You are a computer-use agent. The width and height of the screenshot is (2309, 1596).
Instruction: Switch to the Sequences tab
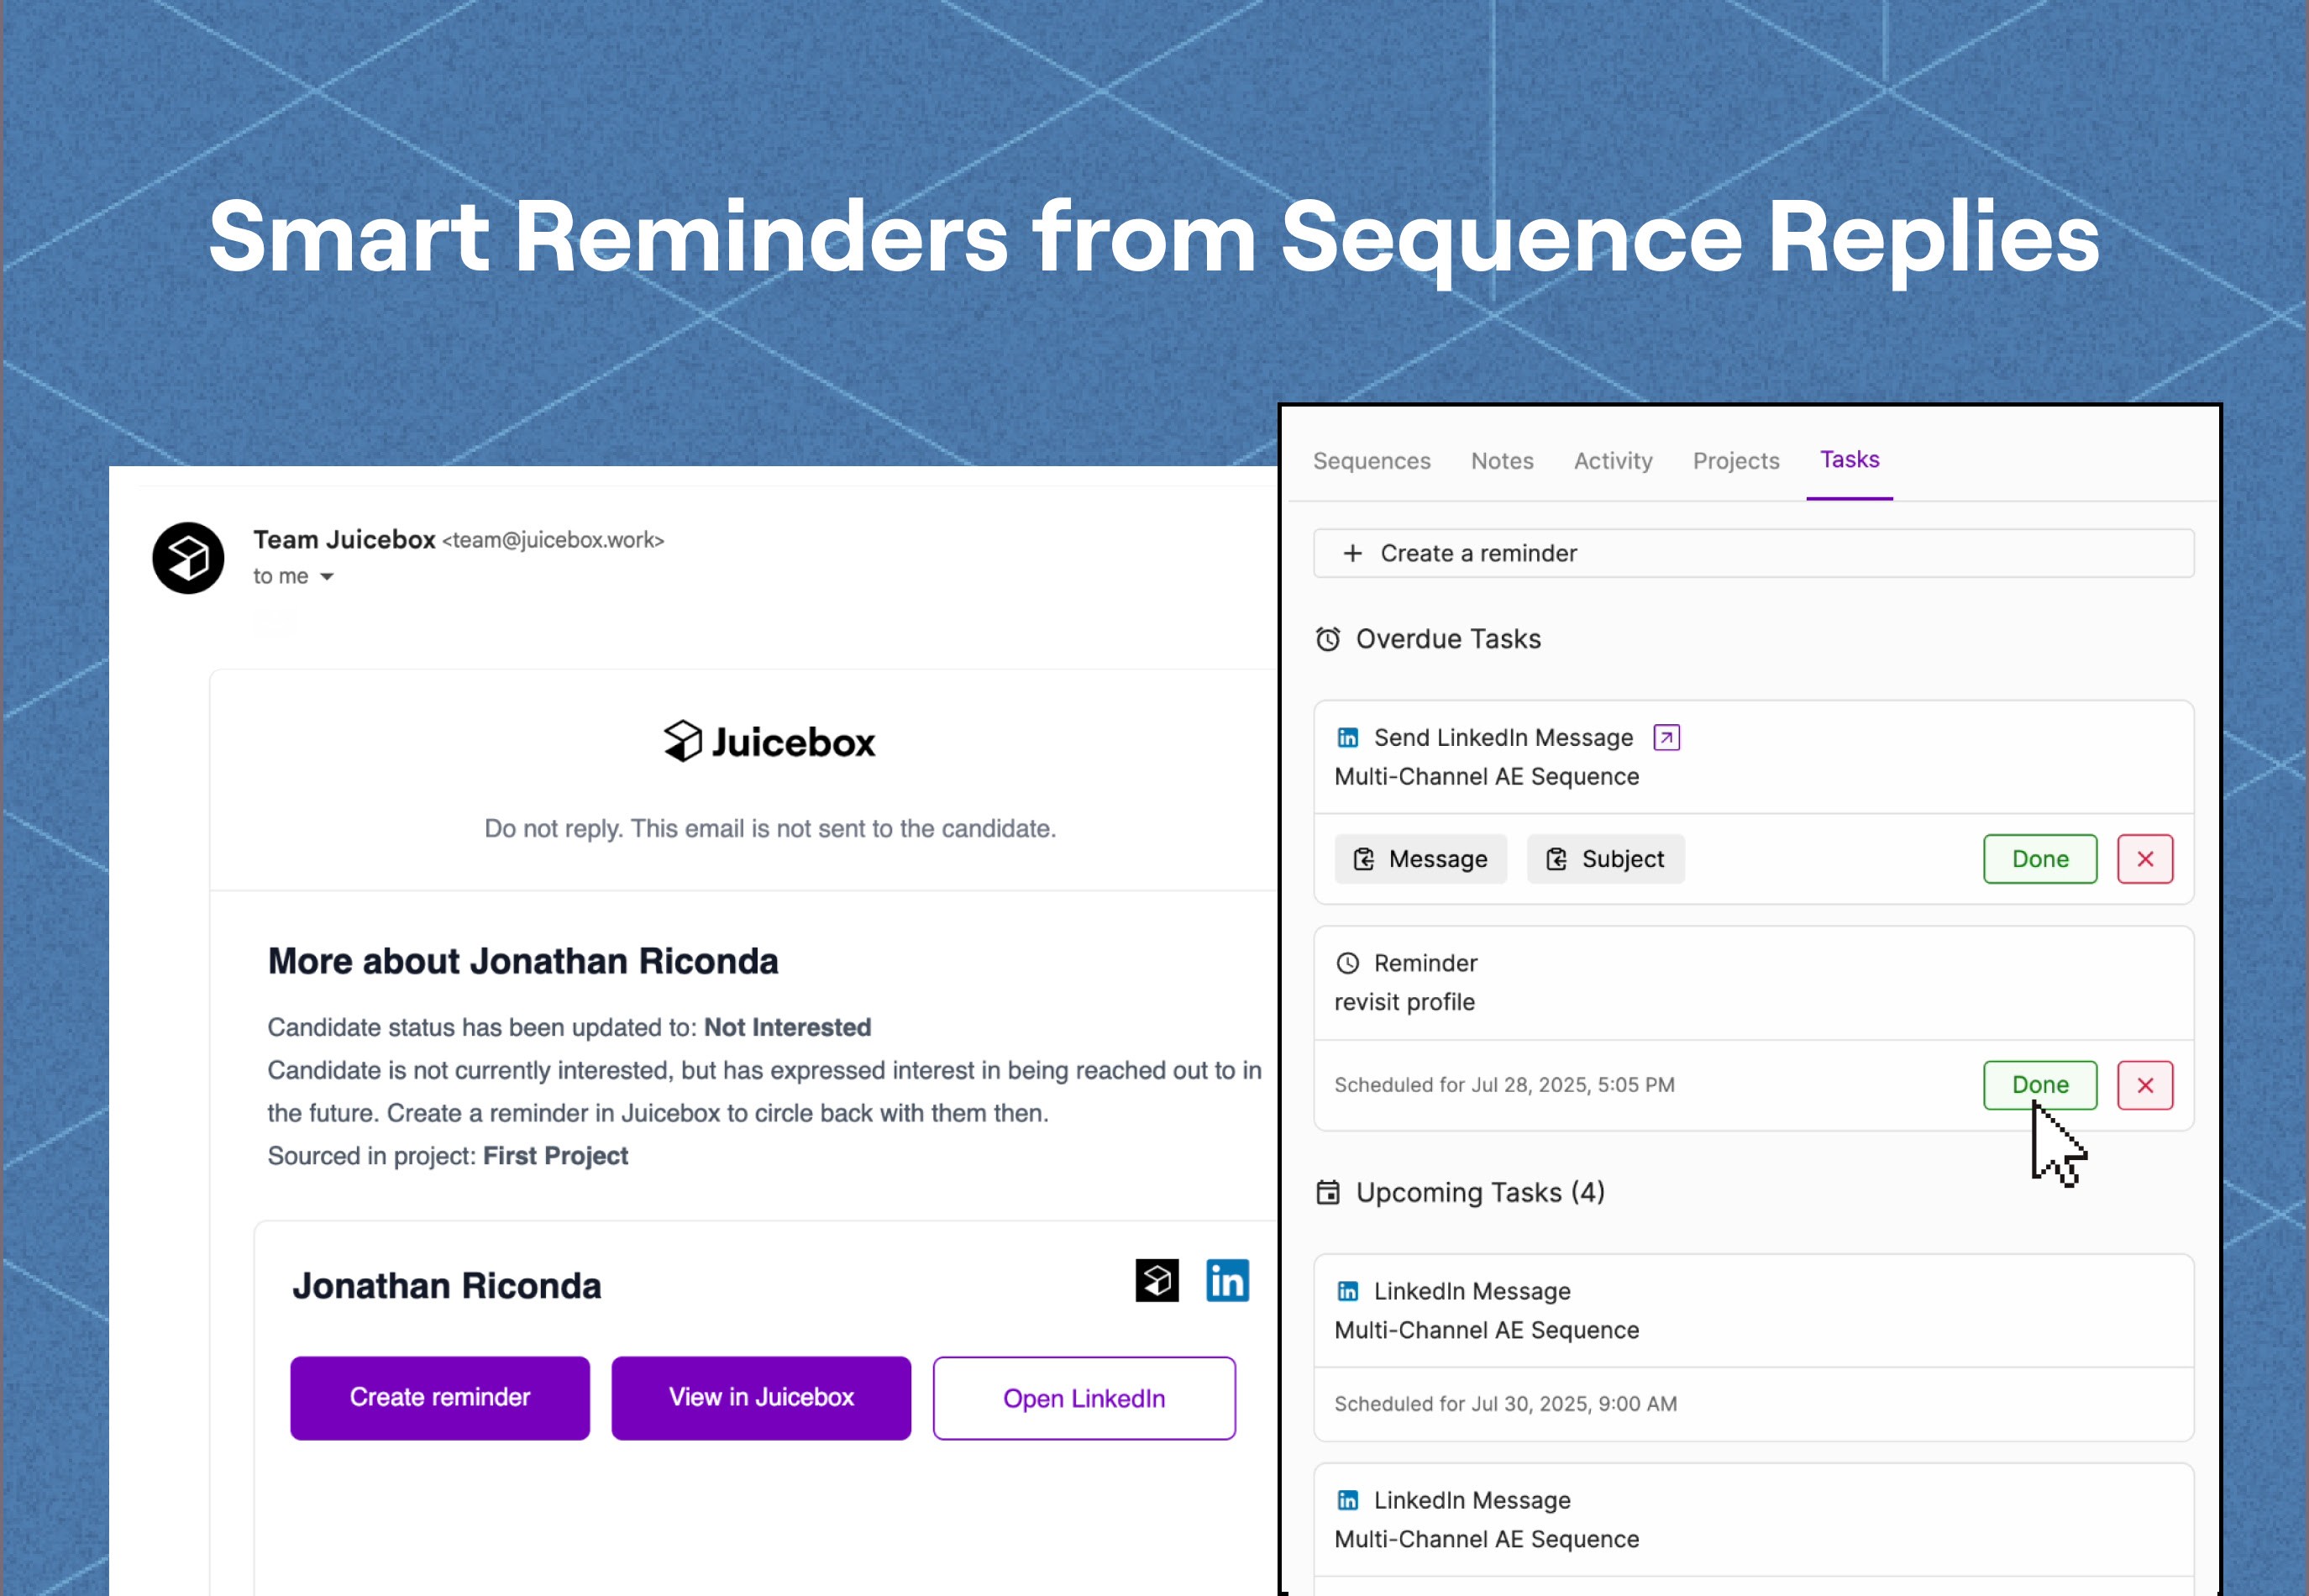pos(1371,461)
